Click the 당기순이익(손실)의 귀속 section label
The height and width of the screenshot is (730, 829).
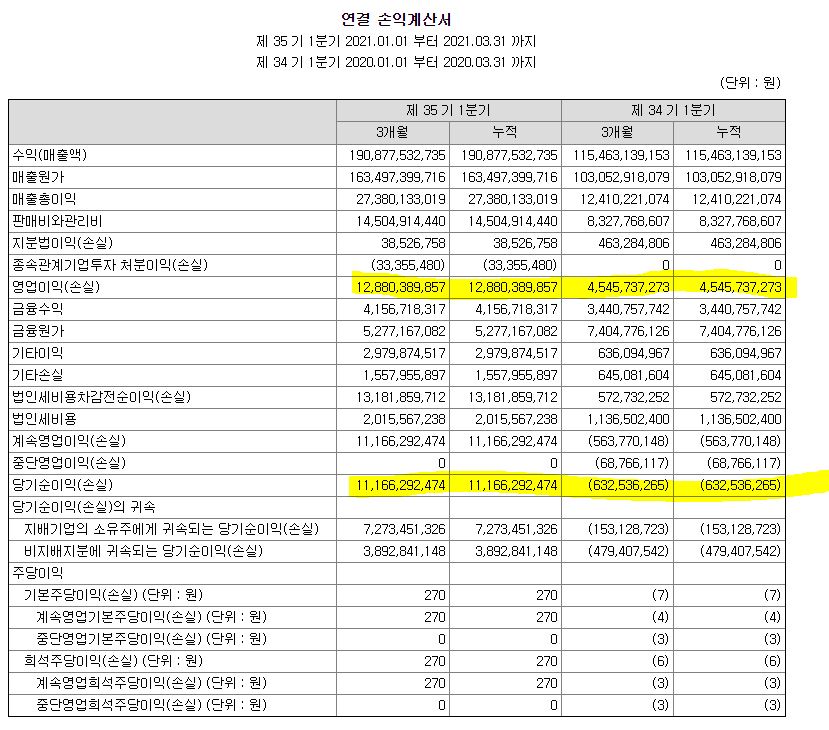84,507
